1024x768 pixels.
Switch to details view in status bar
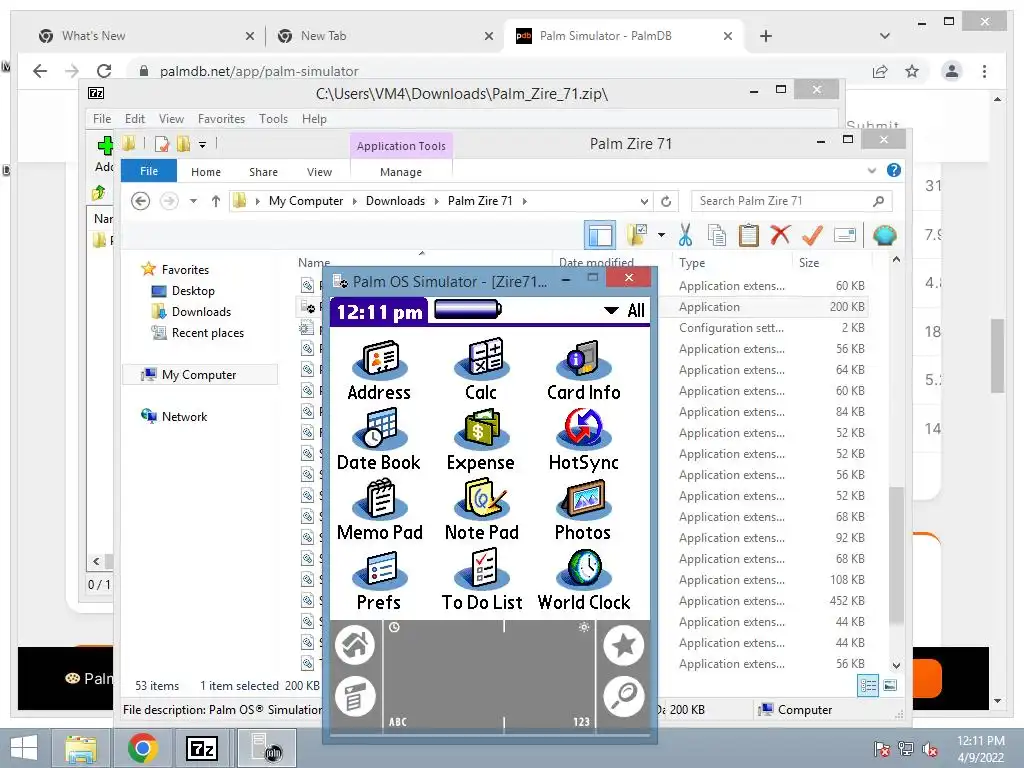[868, 686]
